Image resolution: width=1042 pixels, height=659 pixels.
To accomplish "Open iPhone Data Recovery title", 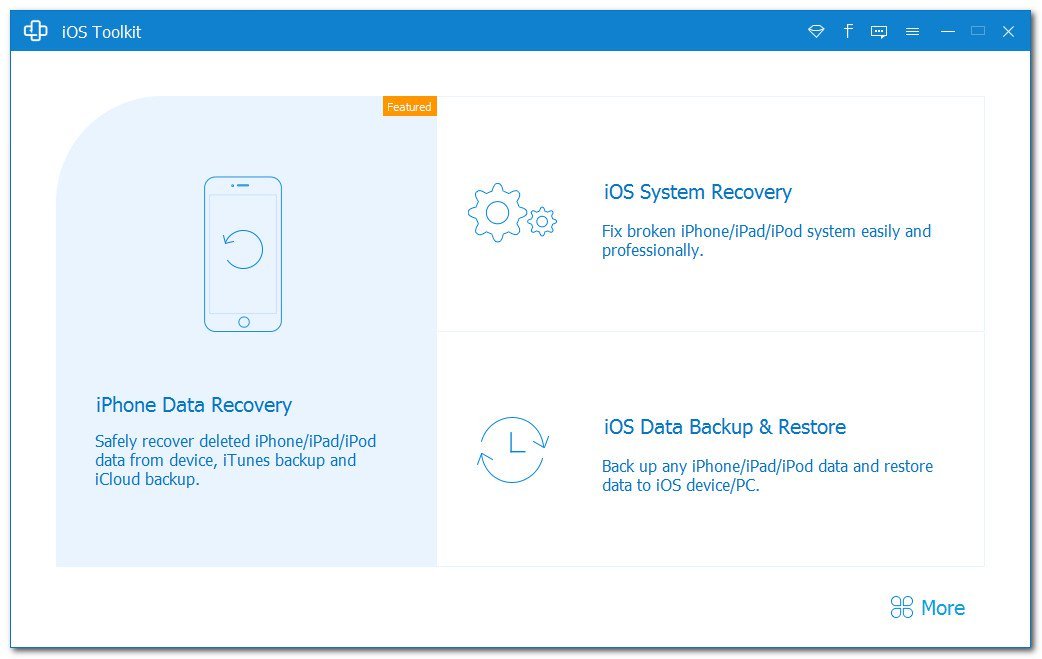I will point(194,405).
